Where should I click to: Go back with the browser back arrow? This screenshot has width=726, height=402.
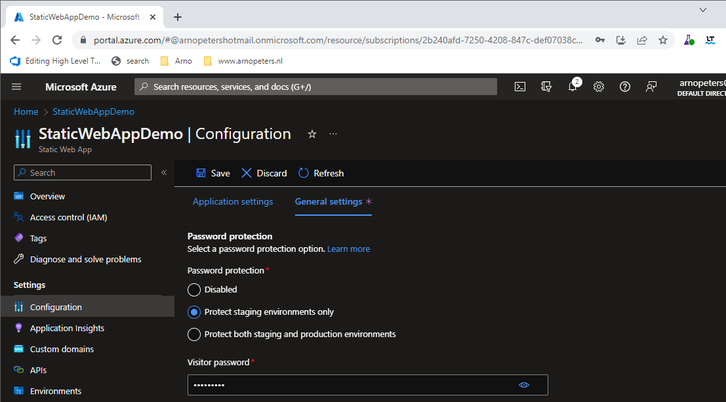tap(15, 40)
